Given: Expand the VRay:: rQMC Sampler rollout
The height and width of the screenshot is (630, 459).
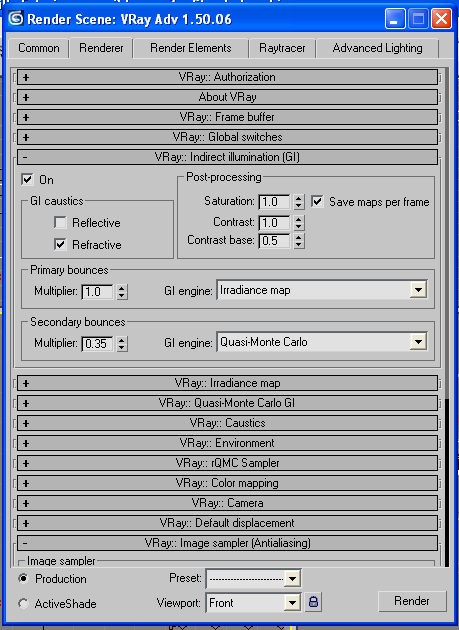Looking at the screenshot, I should (x=227, y=463).
